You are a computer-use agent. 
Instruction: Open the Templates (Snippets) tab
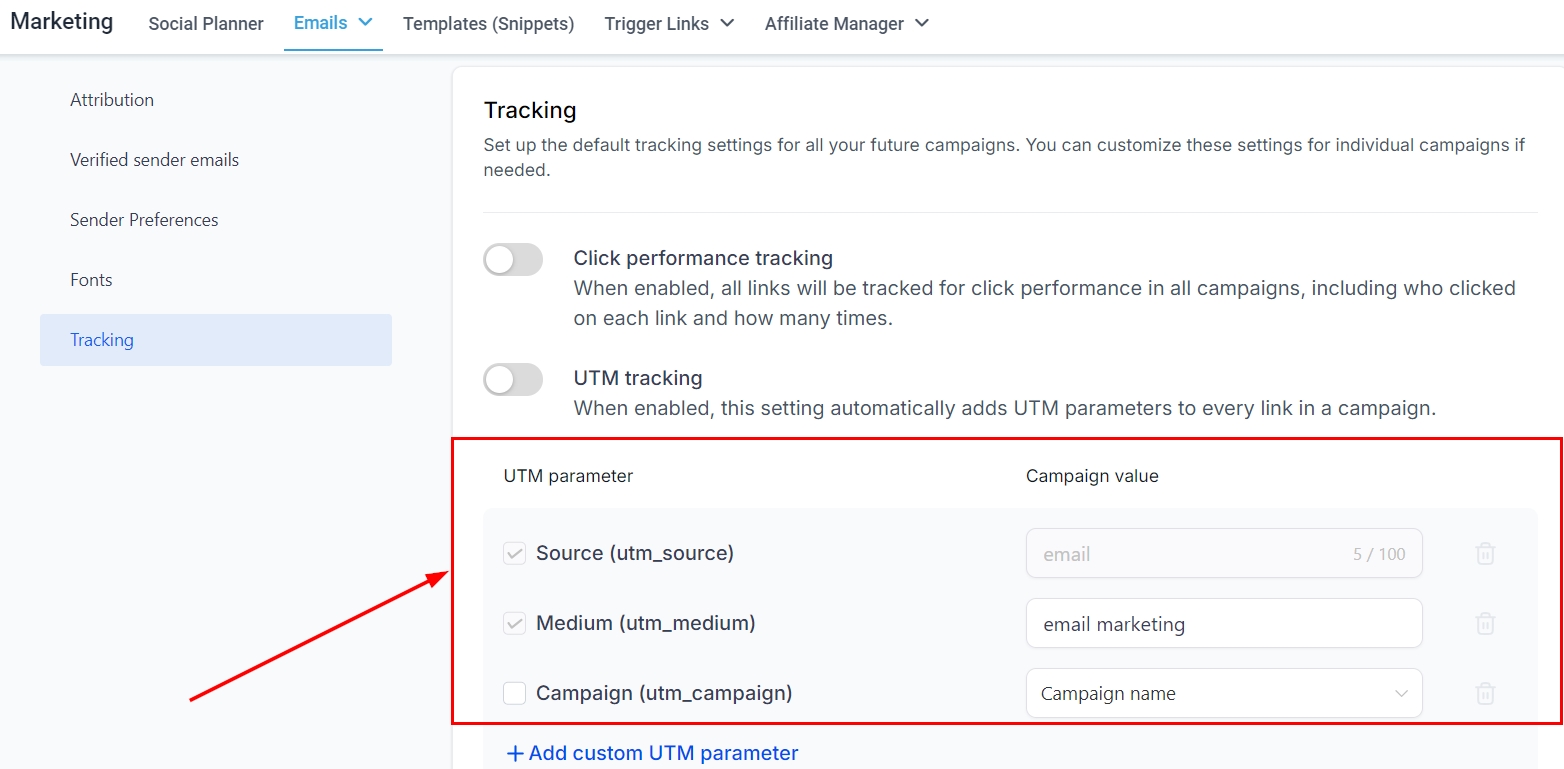[x=488, y=23]
